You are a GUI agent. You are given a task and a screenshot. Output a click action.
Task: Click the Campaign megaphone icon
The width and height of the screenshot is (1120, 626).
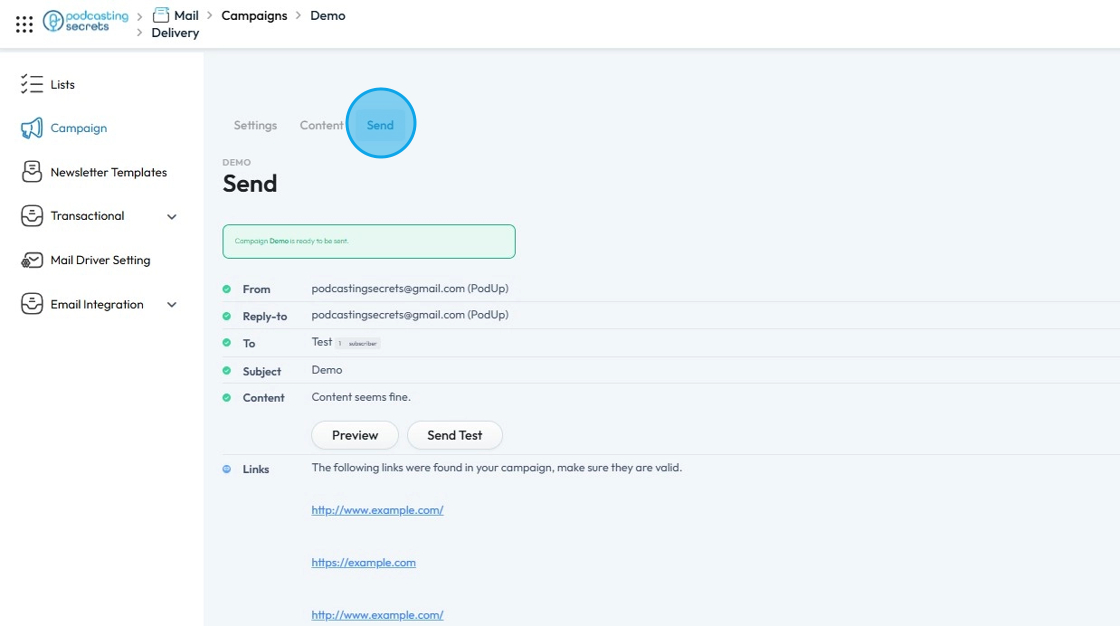tap(31, 129)
